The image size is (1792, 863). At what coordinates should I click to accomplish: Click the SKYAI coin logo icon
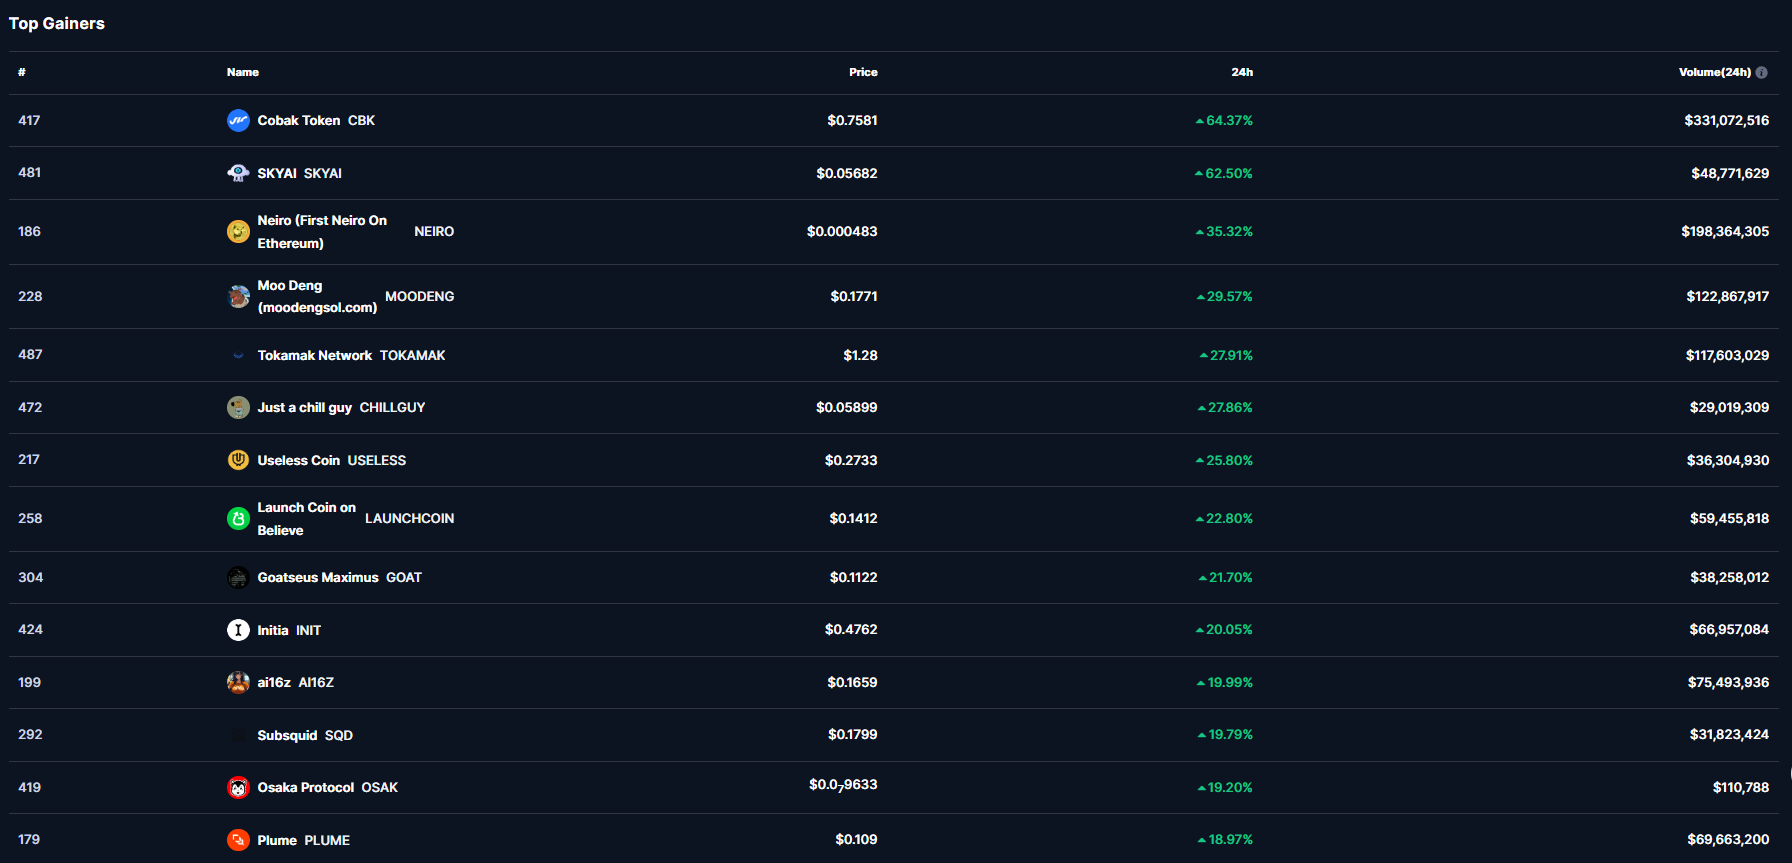pos(238,173)
